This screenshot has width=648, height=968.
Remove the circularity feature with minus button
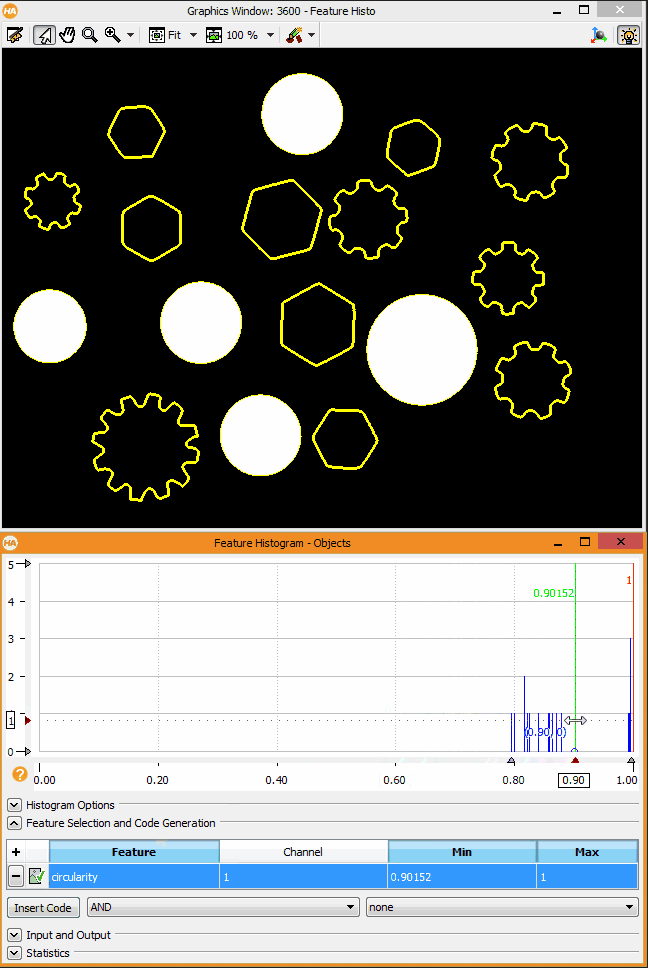click(16, 877)
